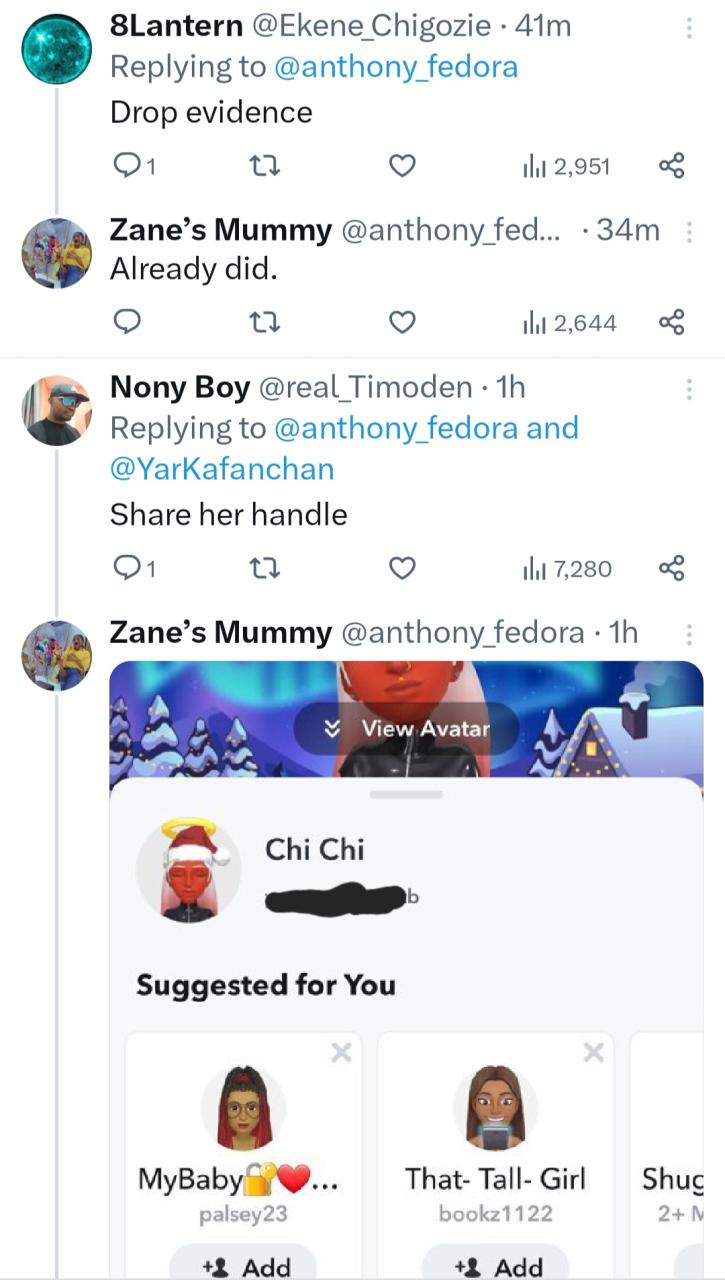This screenshot has height=1280, width=725.
Task: Retweet Nony Boy's "Share her handle" tweet
Action: tap(261, 569)
